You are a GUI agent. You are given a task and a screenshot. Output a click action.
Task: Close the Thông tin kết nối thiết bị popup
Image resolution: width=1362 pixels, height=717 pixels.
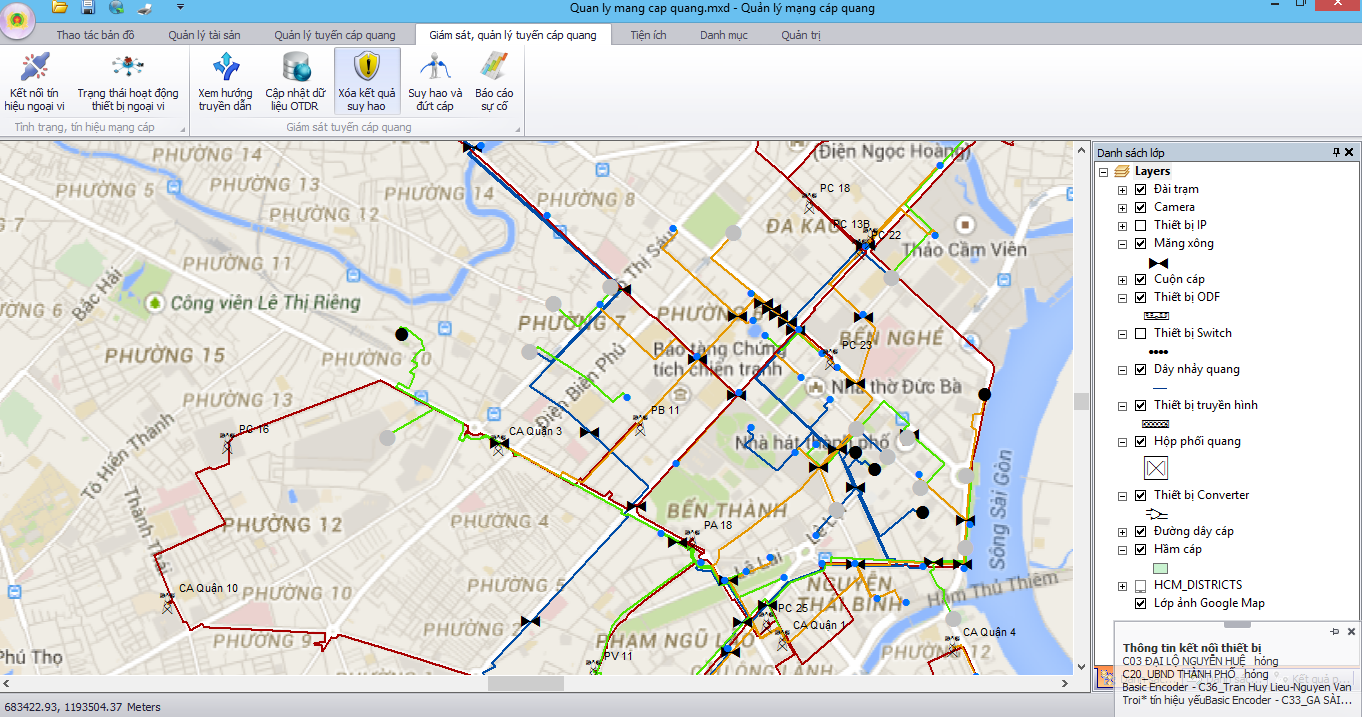pos(1351,632)
